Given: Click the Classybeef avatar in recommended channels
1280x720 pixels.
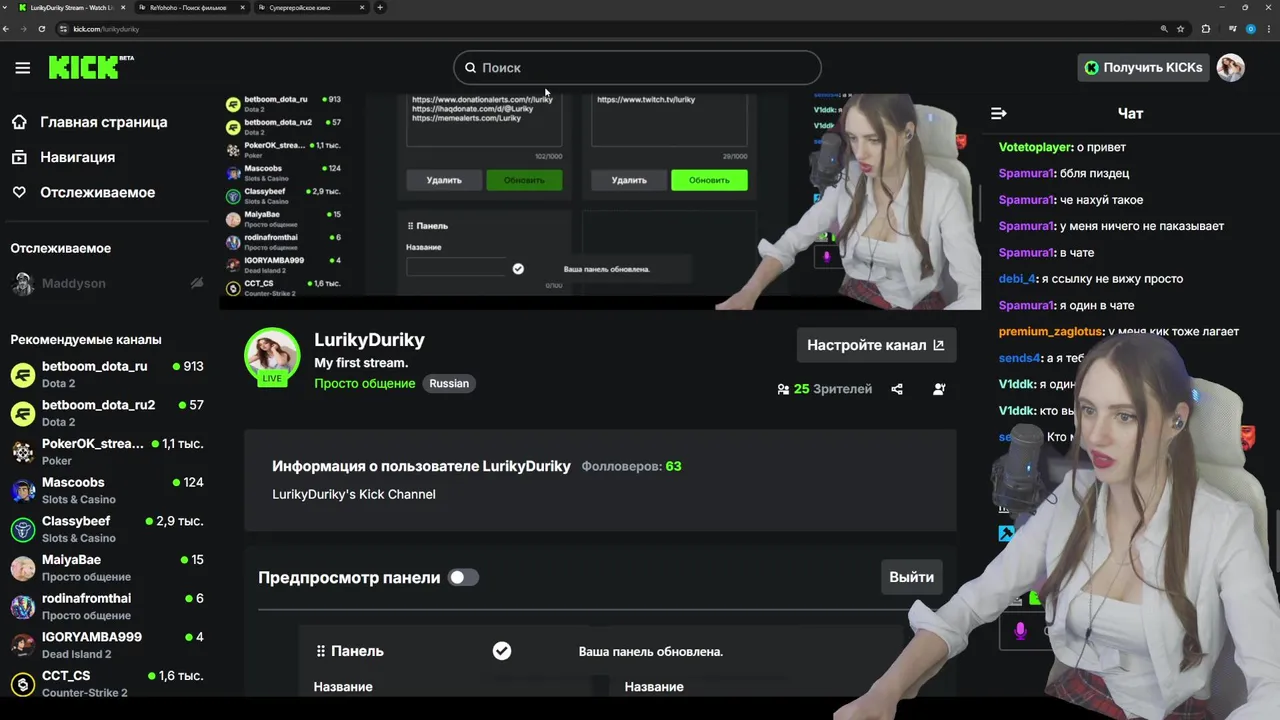Looking at the screenshot, I should [22, 529].
